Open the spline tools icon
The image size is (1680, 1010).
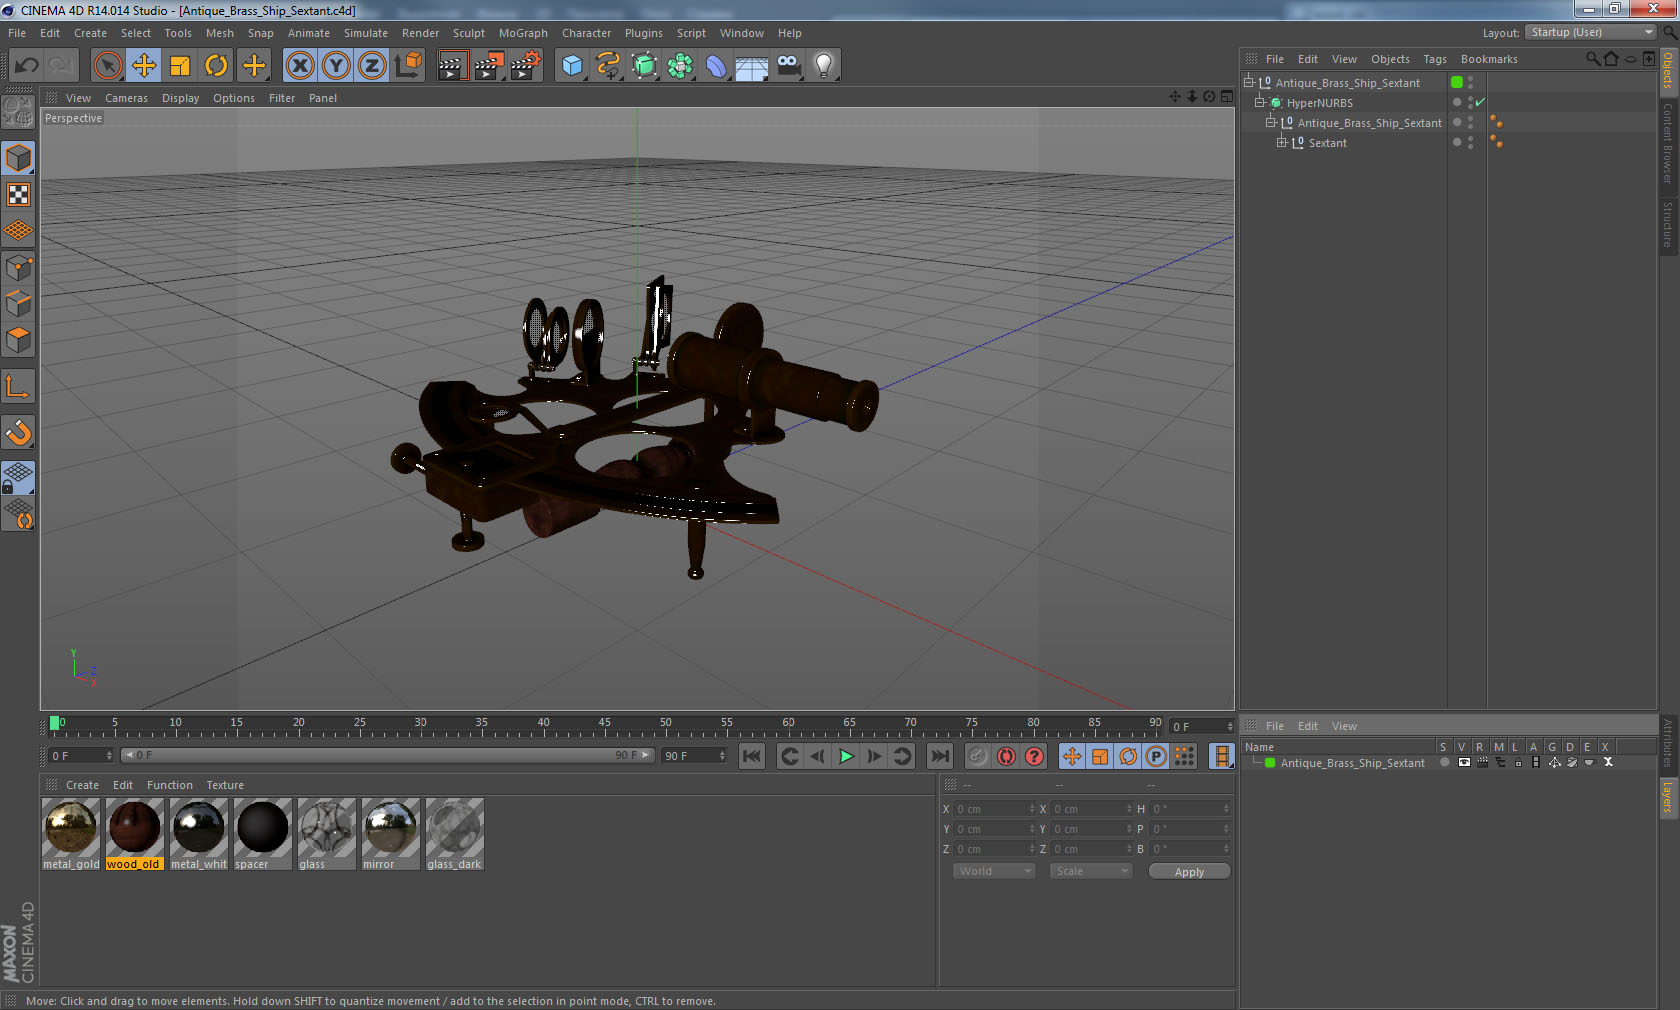tap(608, 66)
